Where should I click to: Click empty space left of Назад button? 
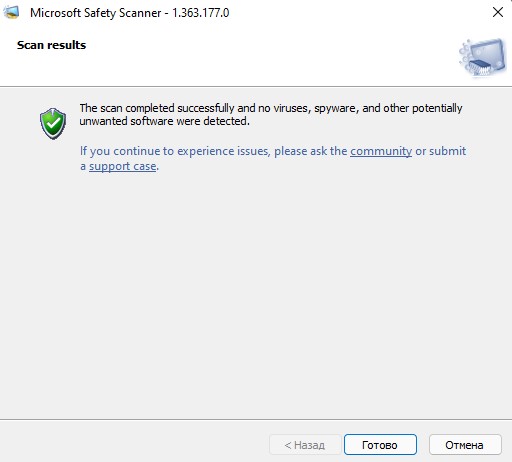click(x=133, y=445)
